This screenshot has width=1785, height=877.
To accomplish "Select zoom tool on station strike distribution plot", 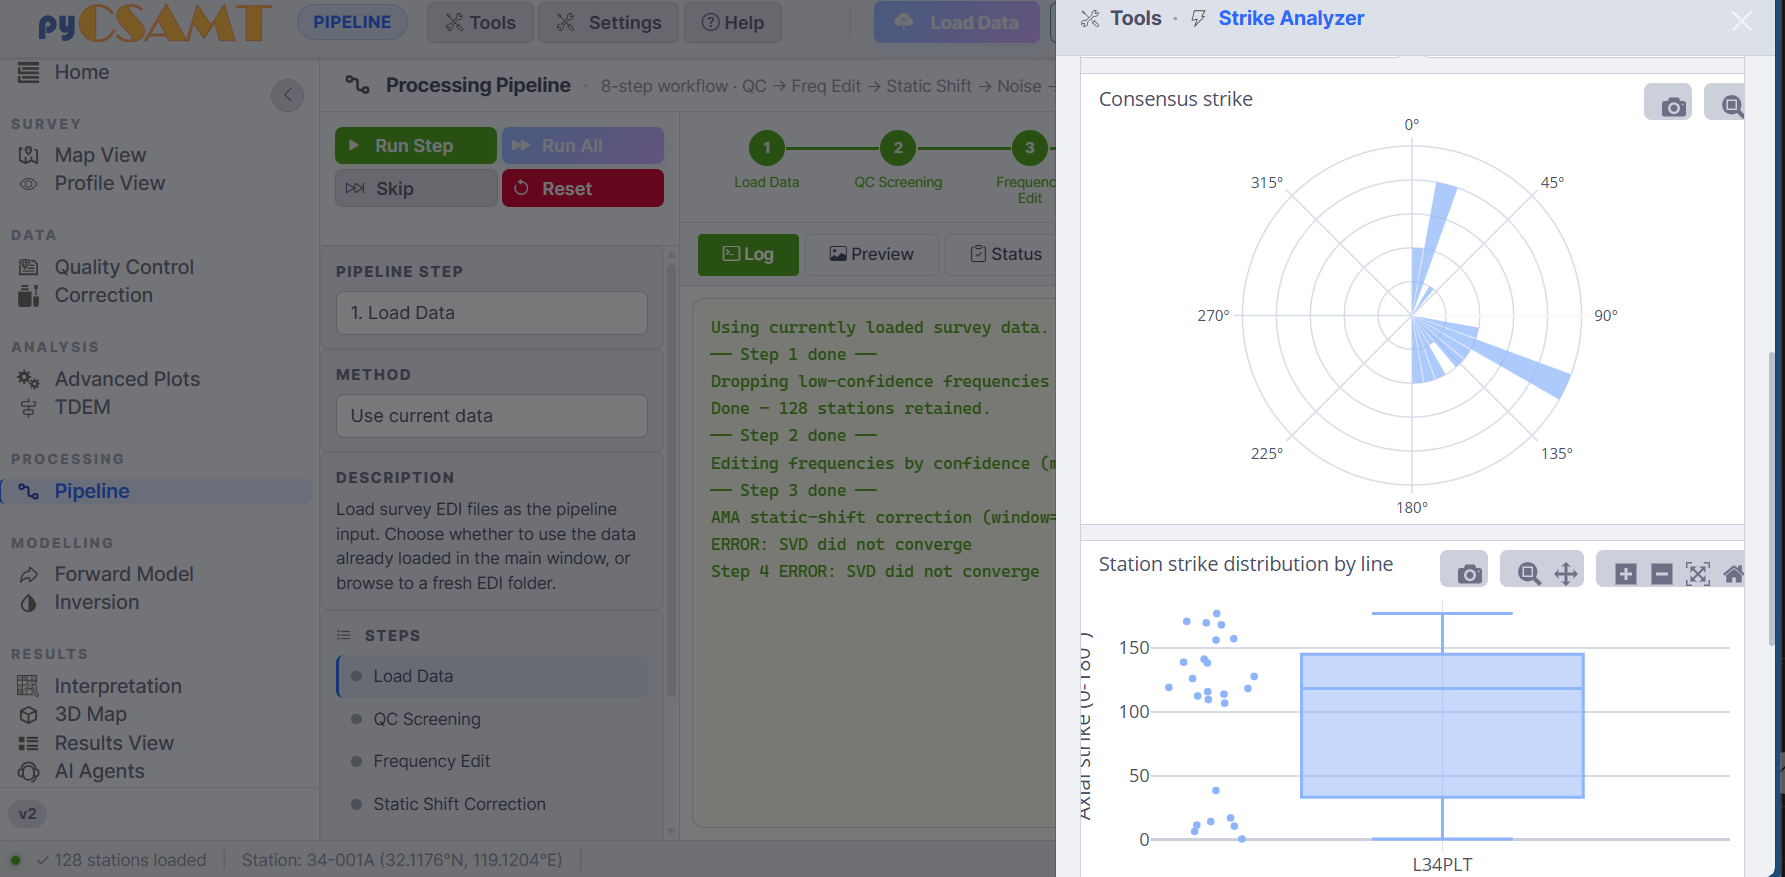I will click(1528, 573).
